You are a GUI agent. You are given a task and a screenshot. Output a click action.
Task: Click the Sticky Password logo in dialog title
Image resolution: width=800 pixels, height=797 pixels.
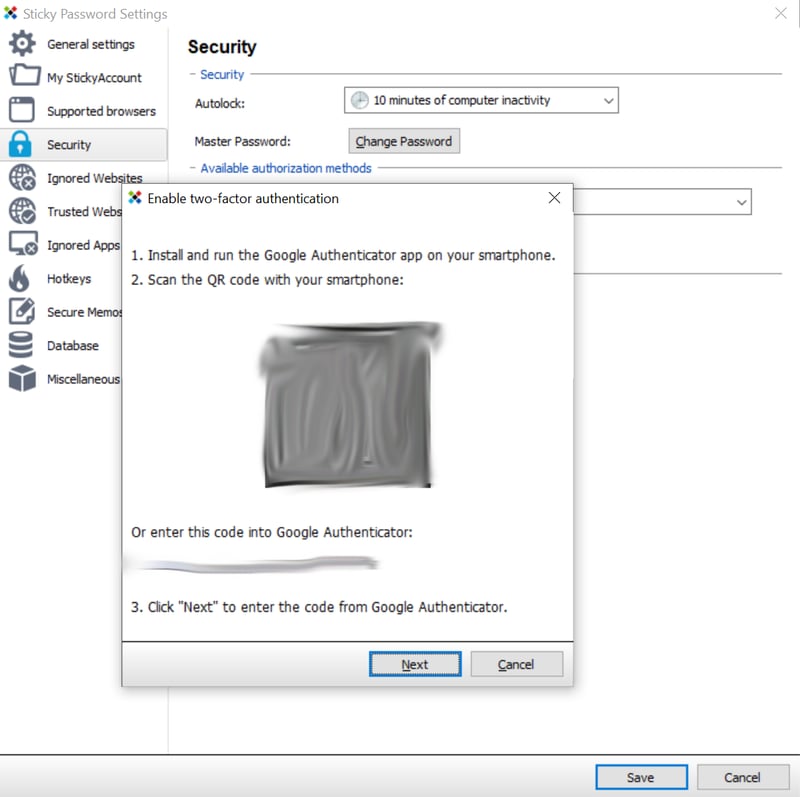pyautogui.click(x=135, y=198)
